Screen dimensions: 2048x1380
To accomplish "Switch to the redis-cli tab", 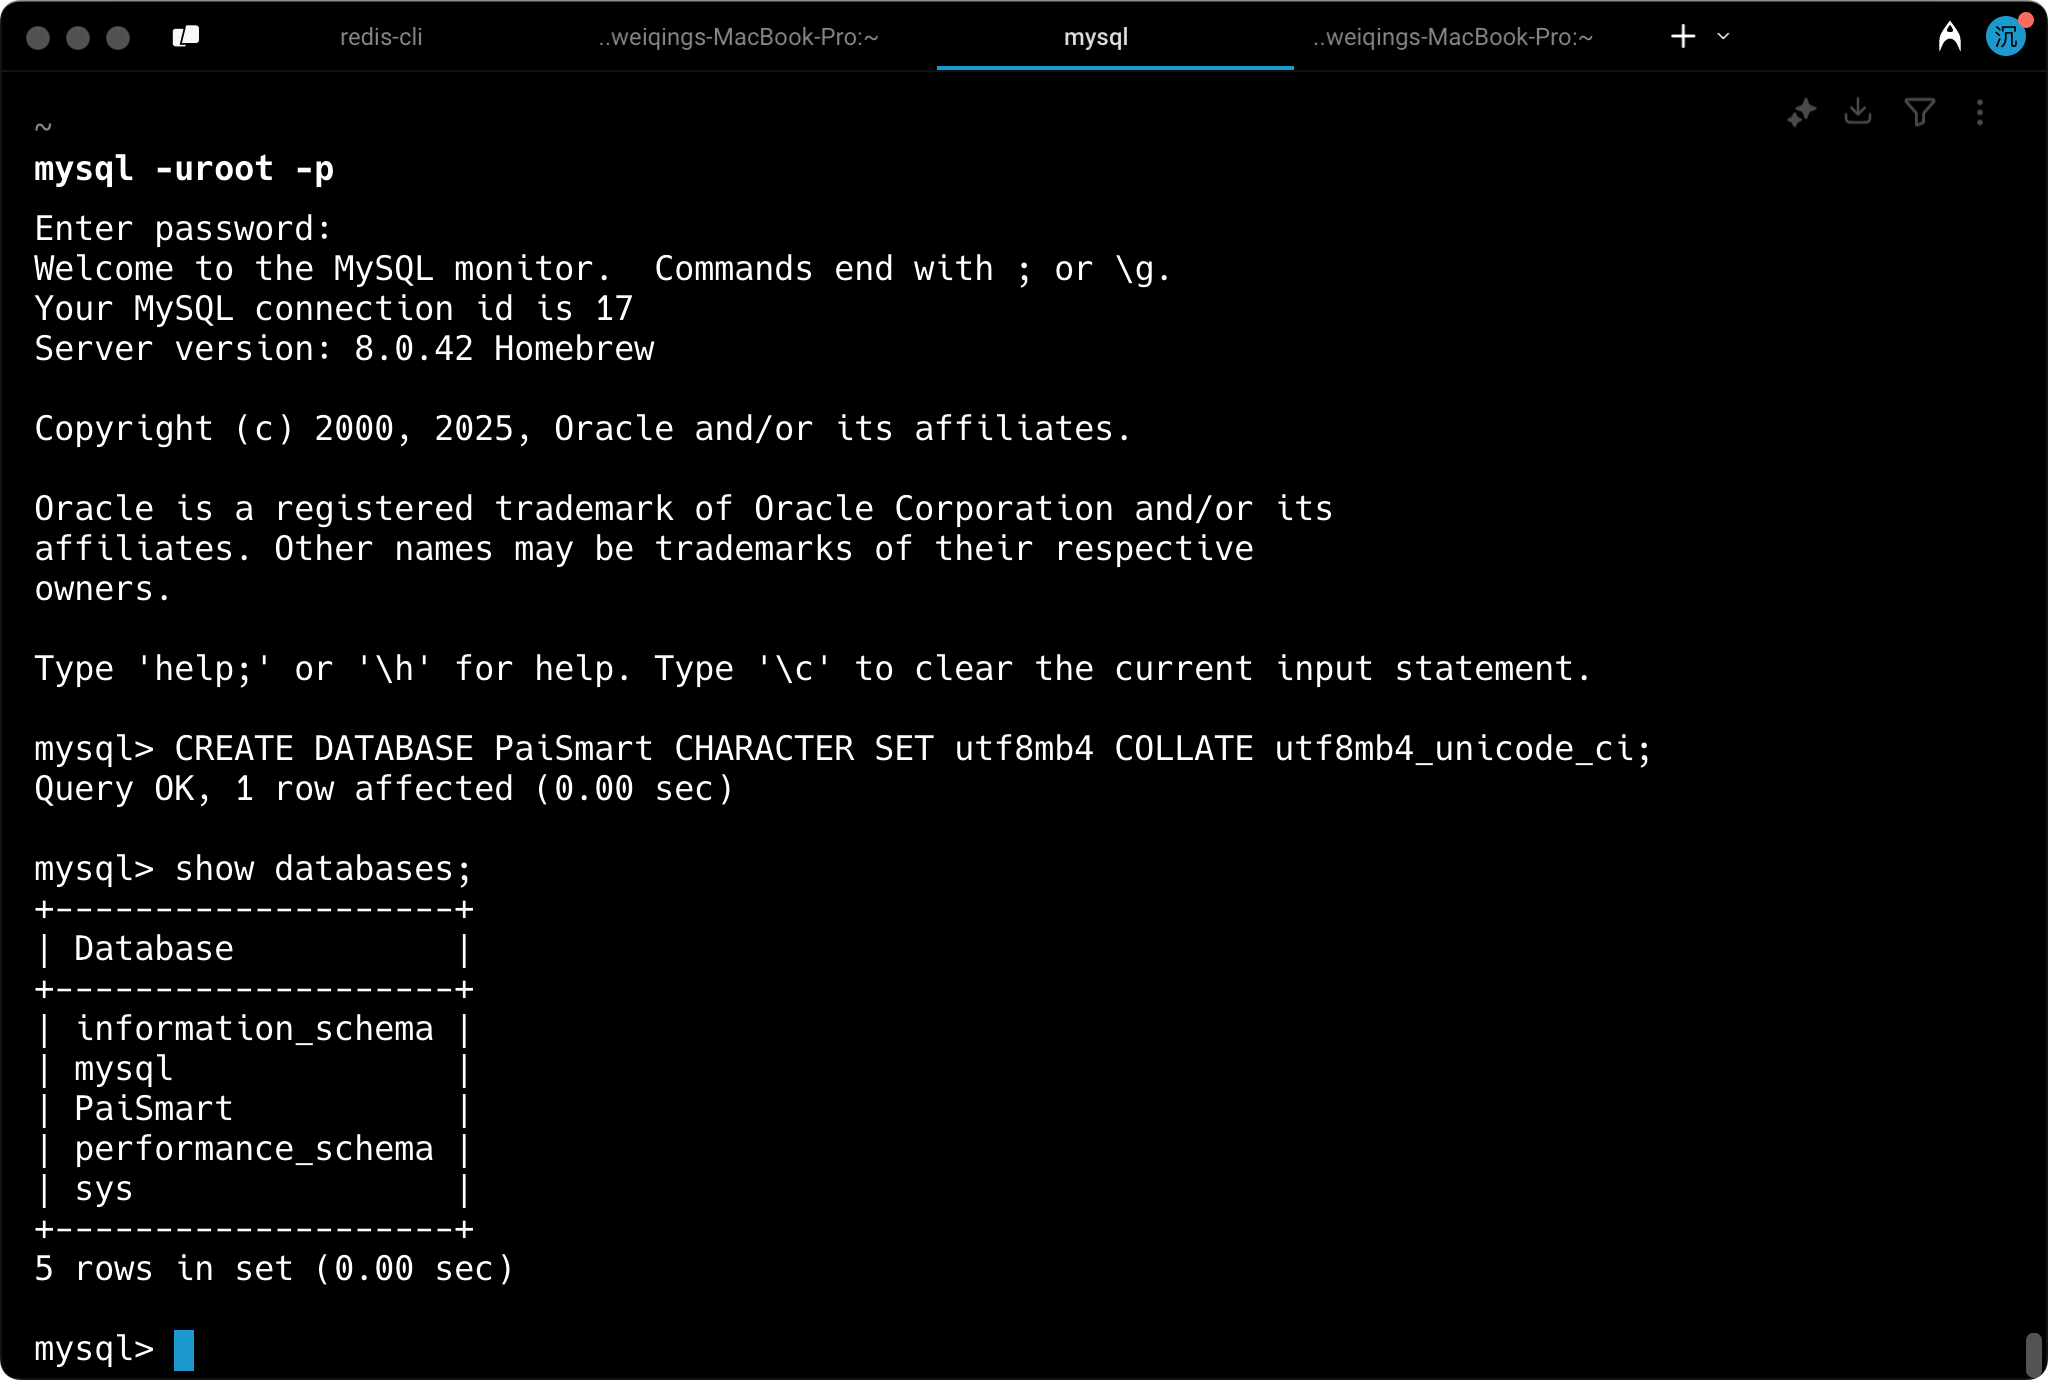I will pos(381,37).
